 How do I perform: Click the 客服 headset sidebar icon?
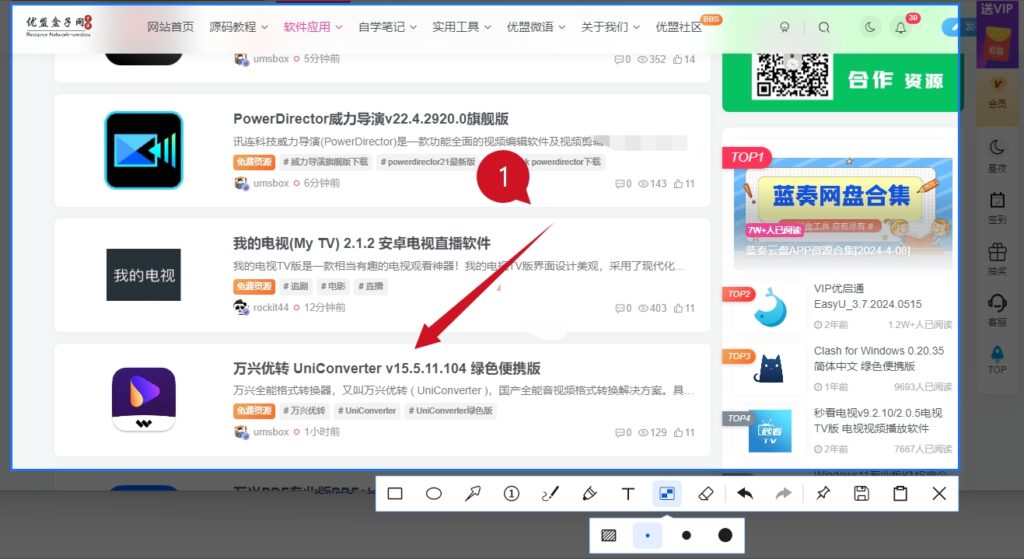pyautogui.click(x=997, y=310)
